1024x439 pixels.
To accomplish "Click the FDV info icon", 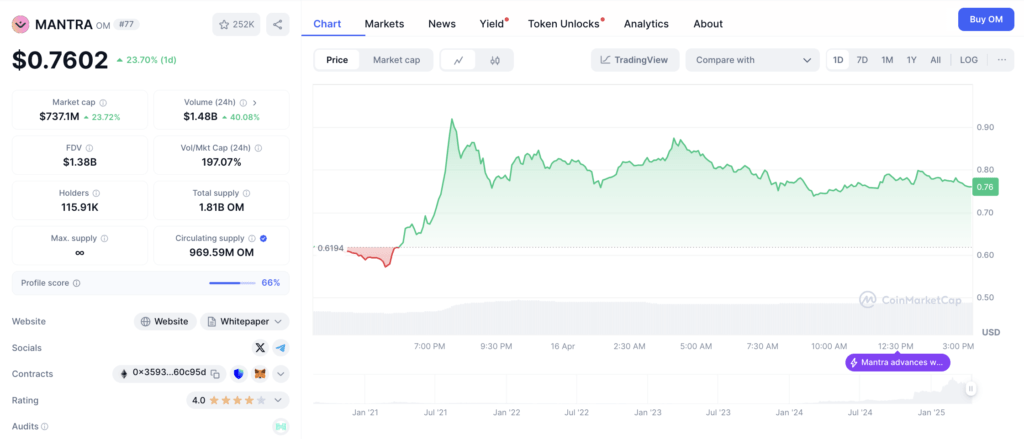I will click(x=89, y=148).
